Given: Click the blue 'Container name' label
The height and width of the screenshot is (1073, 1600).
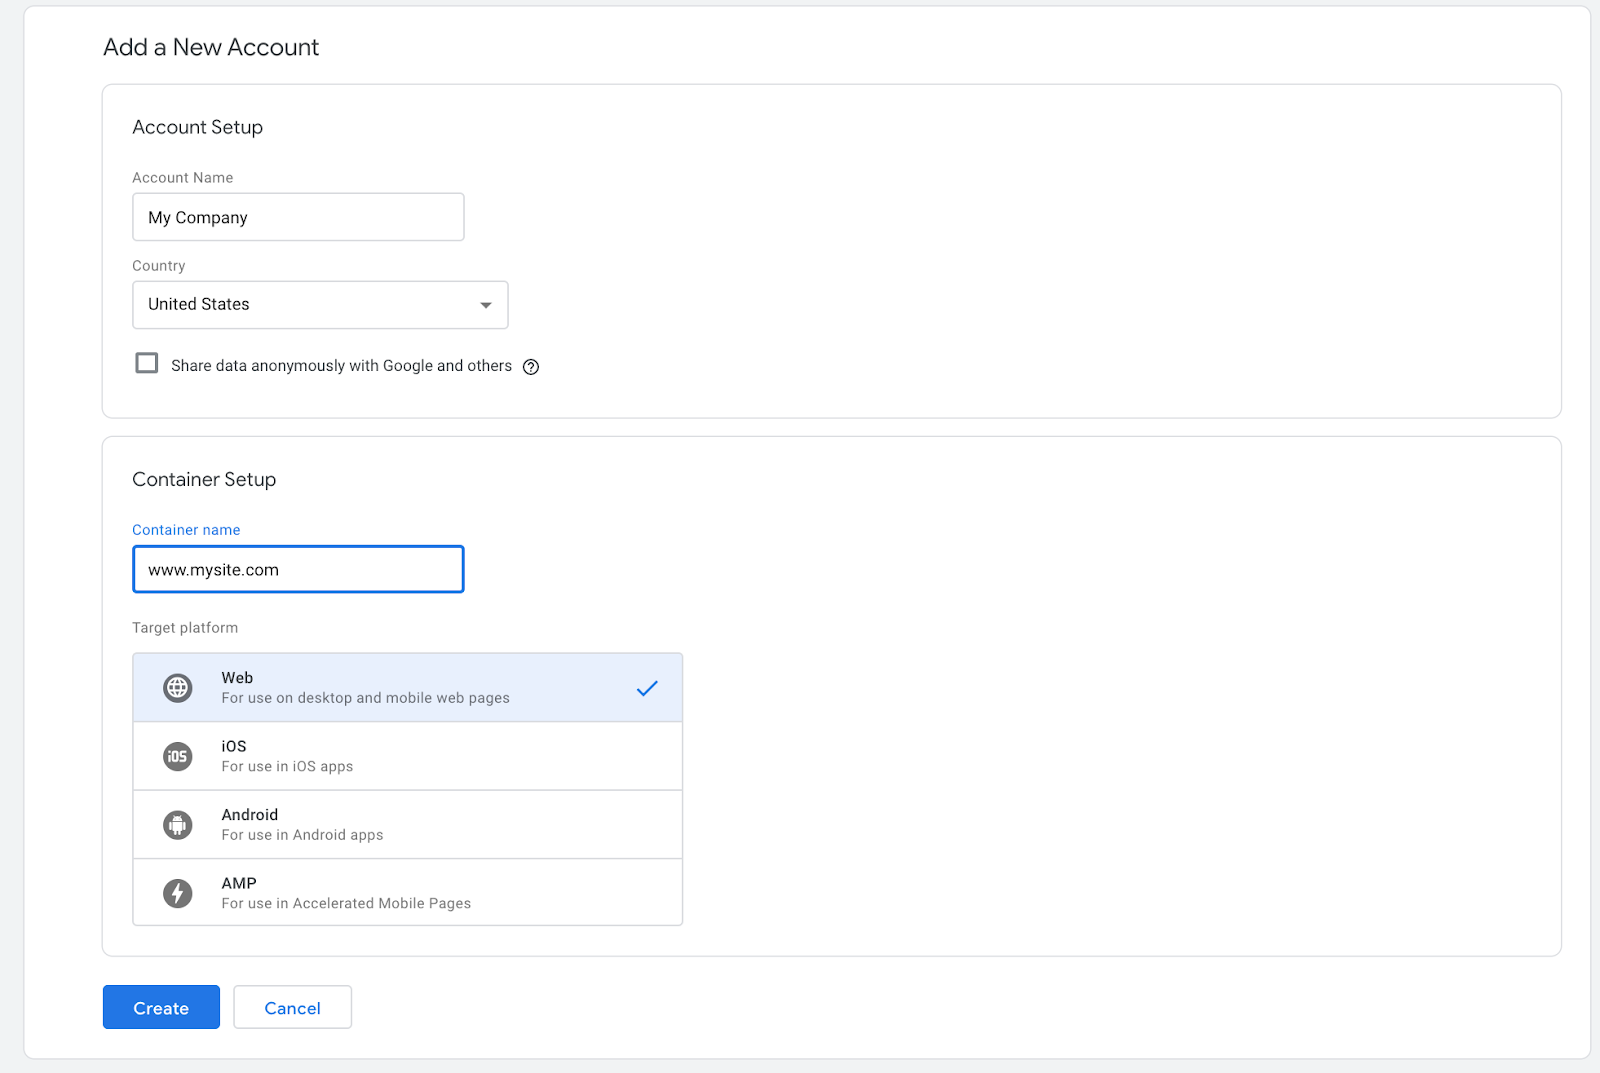Looking at the screenshot, I should tap(186, 530).
